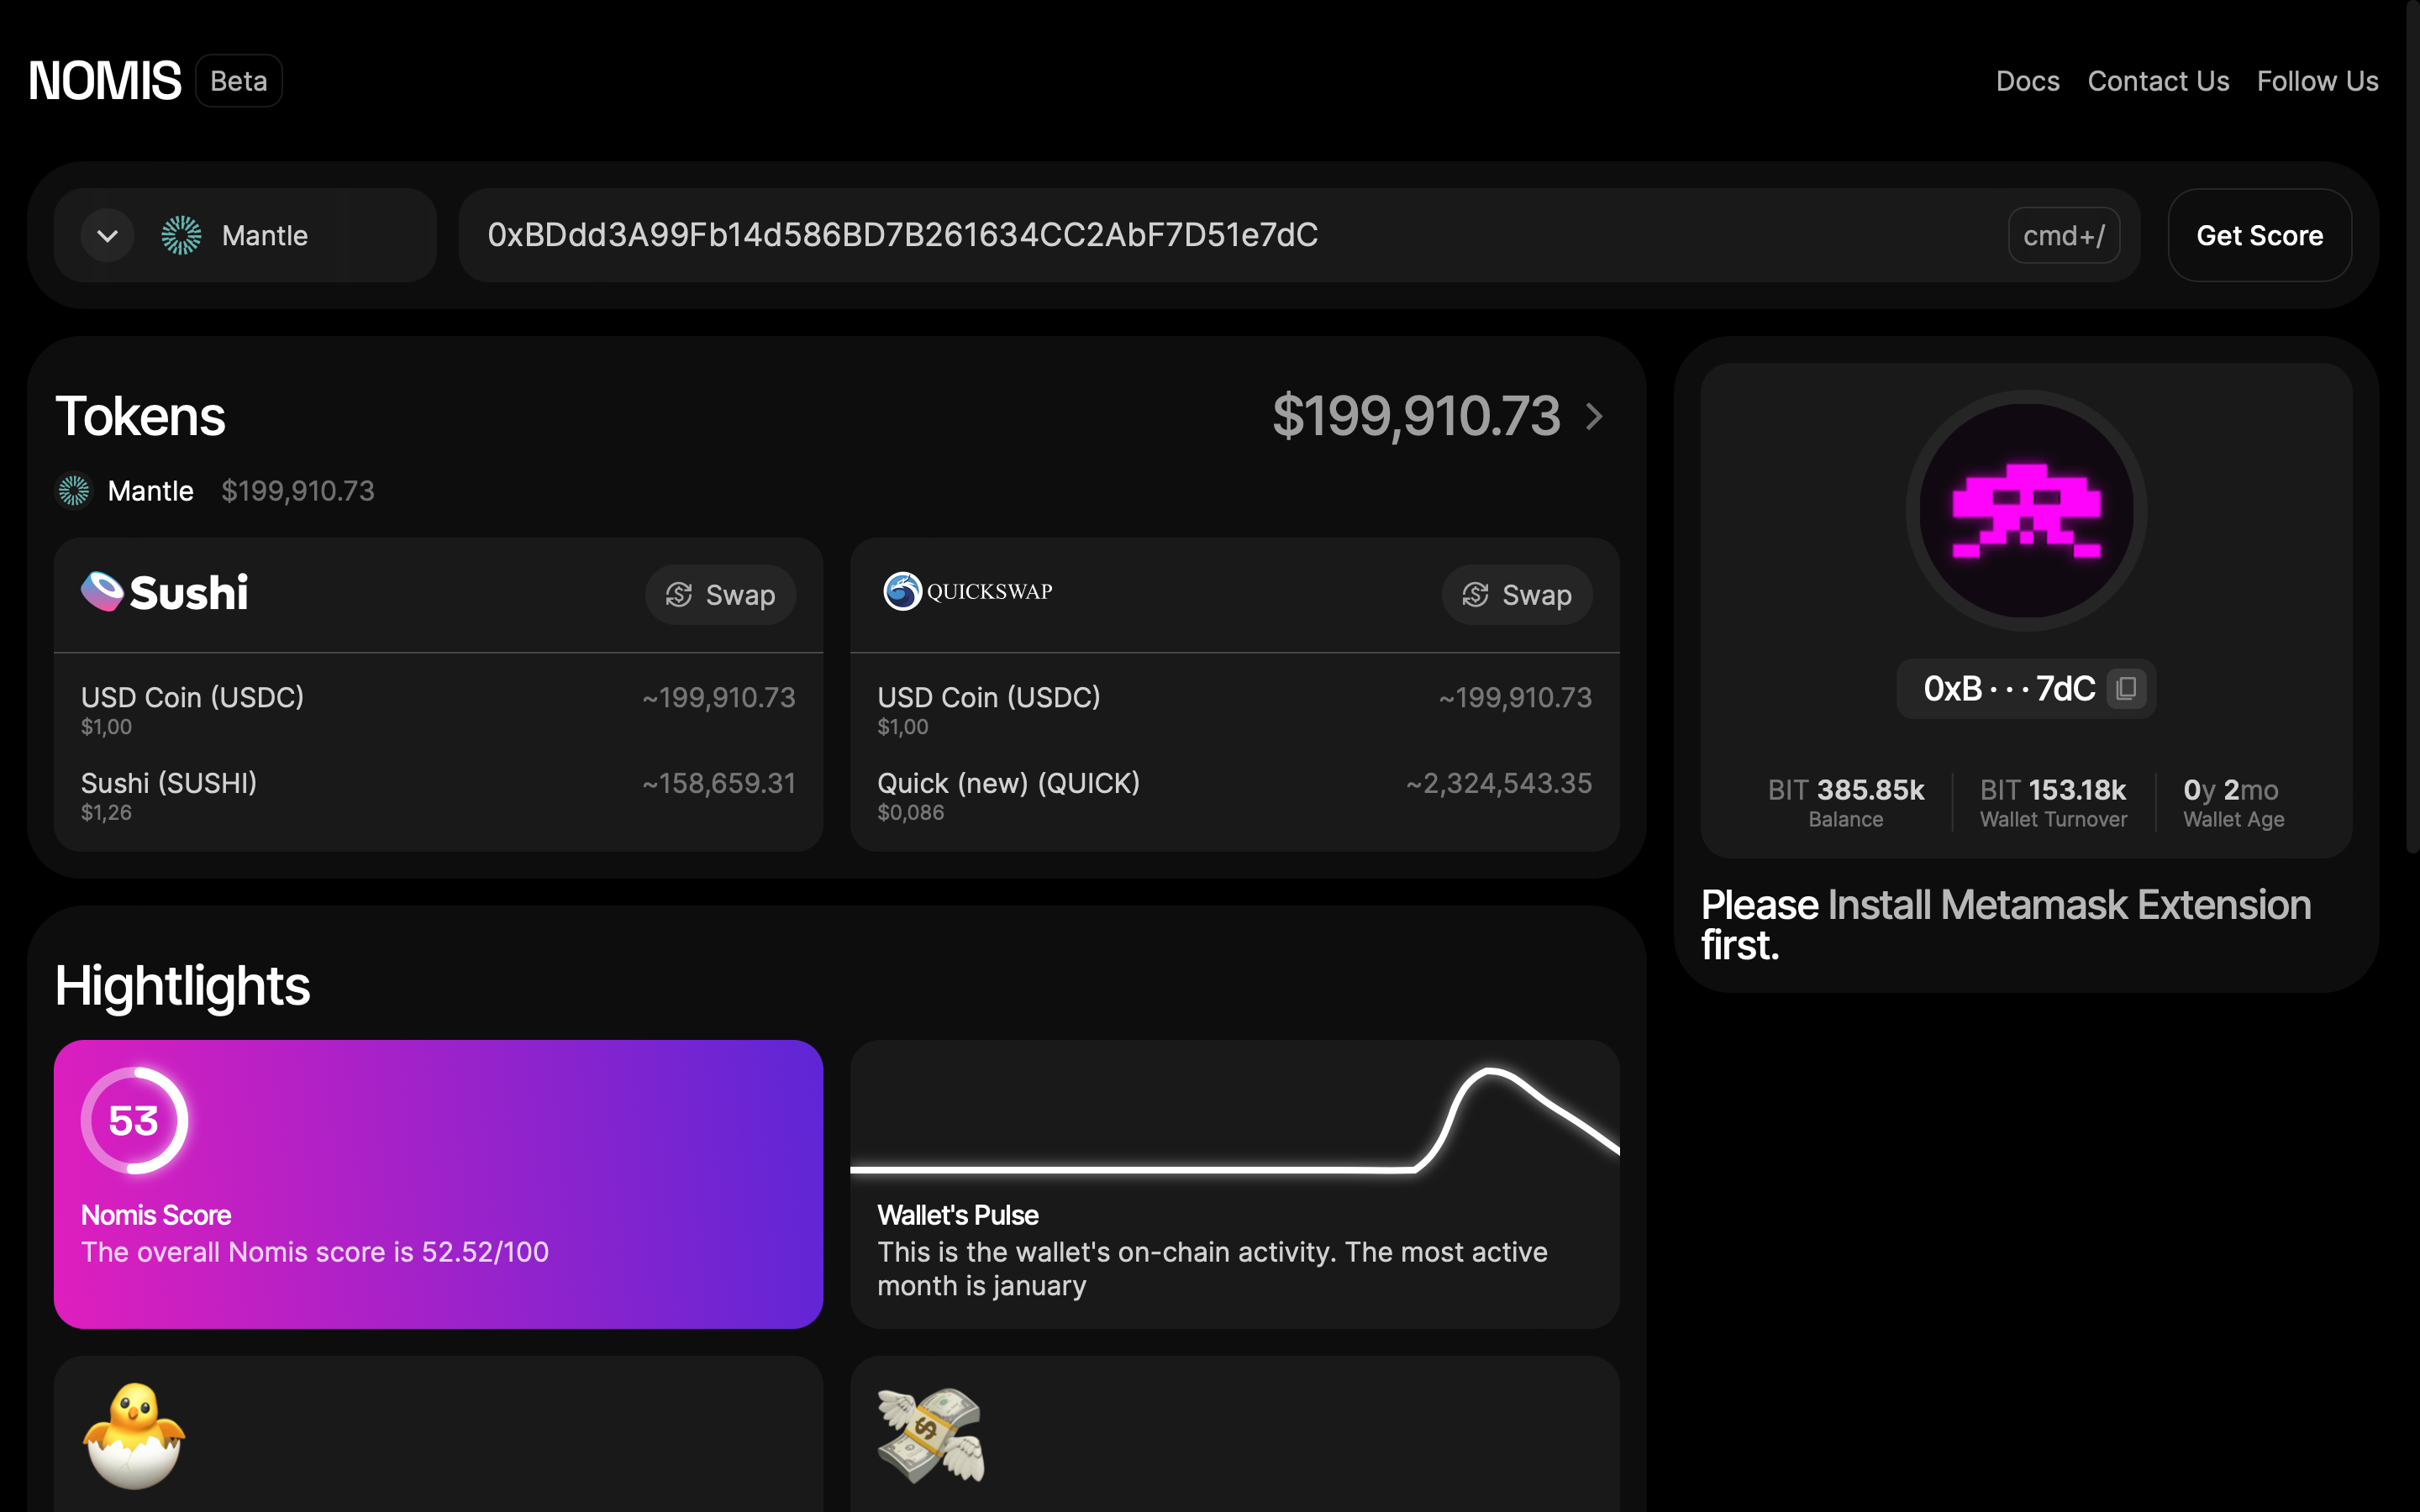Click the copy address icon
2420x1512 pixels.
click(2125, 688)
